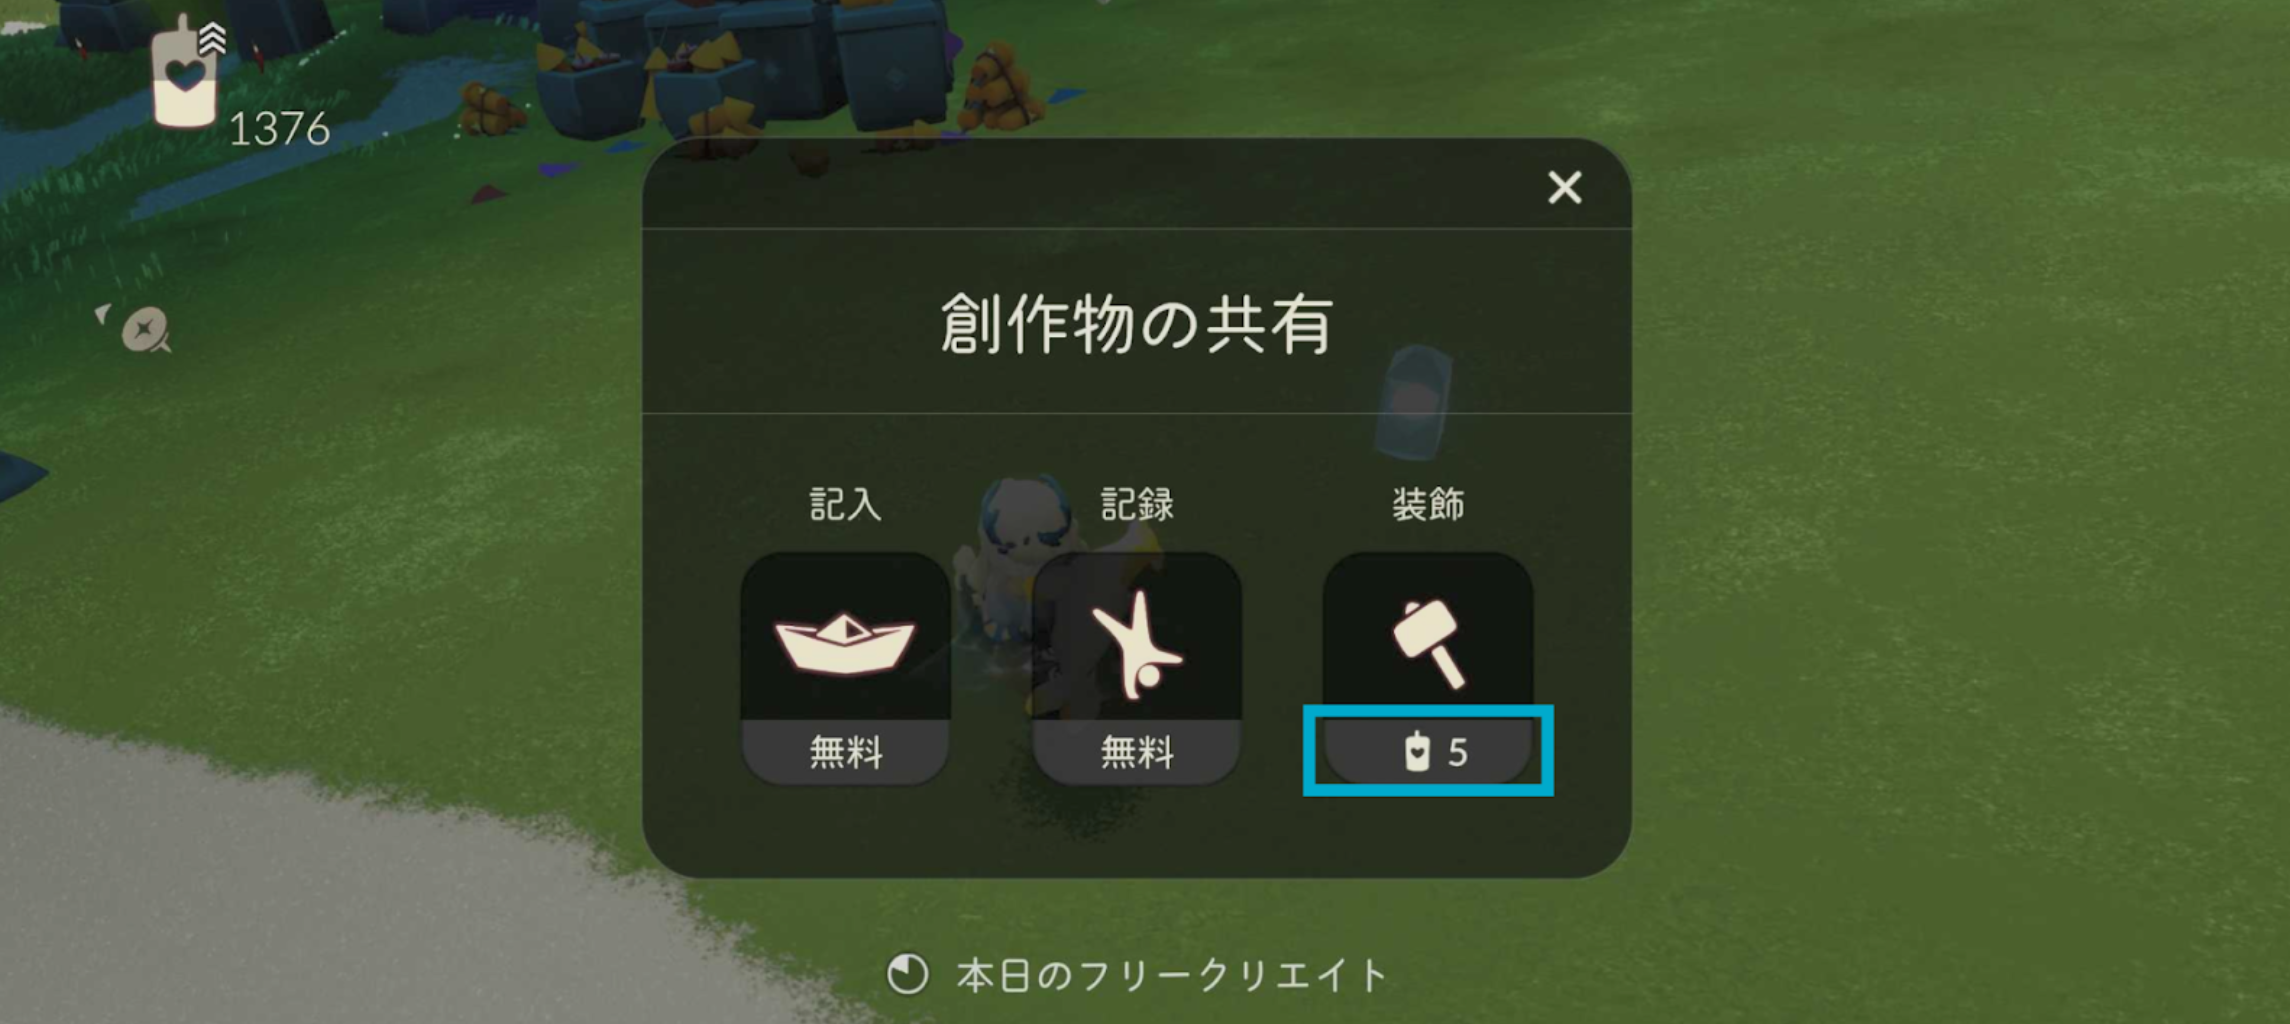
Task: Click the 無料 button under 記録
Action: click(x=1137, y=752)
